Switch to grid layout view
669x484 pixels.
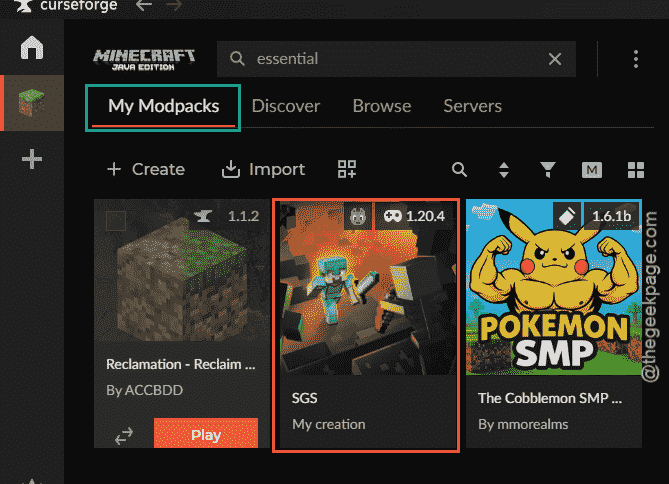(636, 170)
